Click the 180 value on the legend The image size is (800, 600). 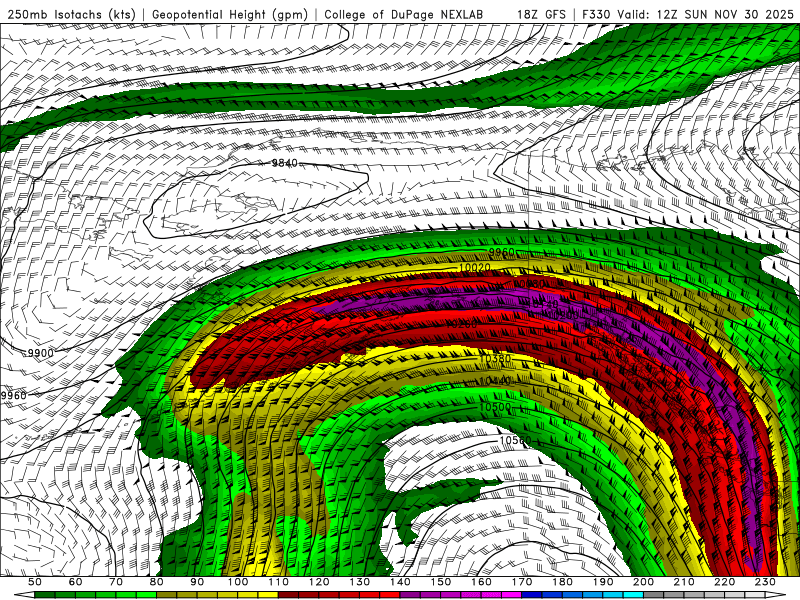click(562, 582)
